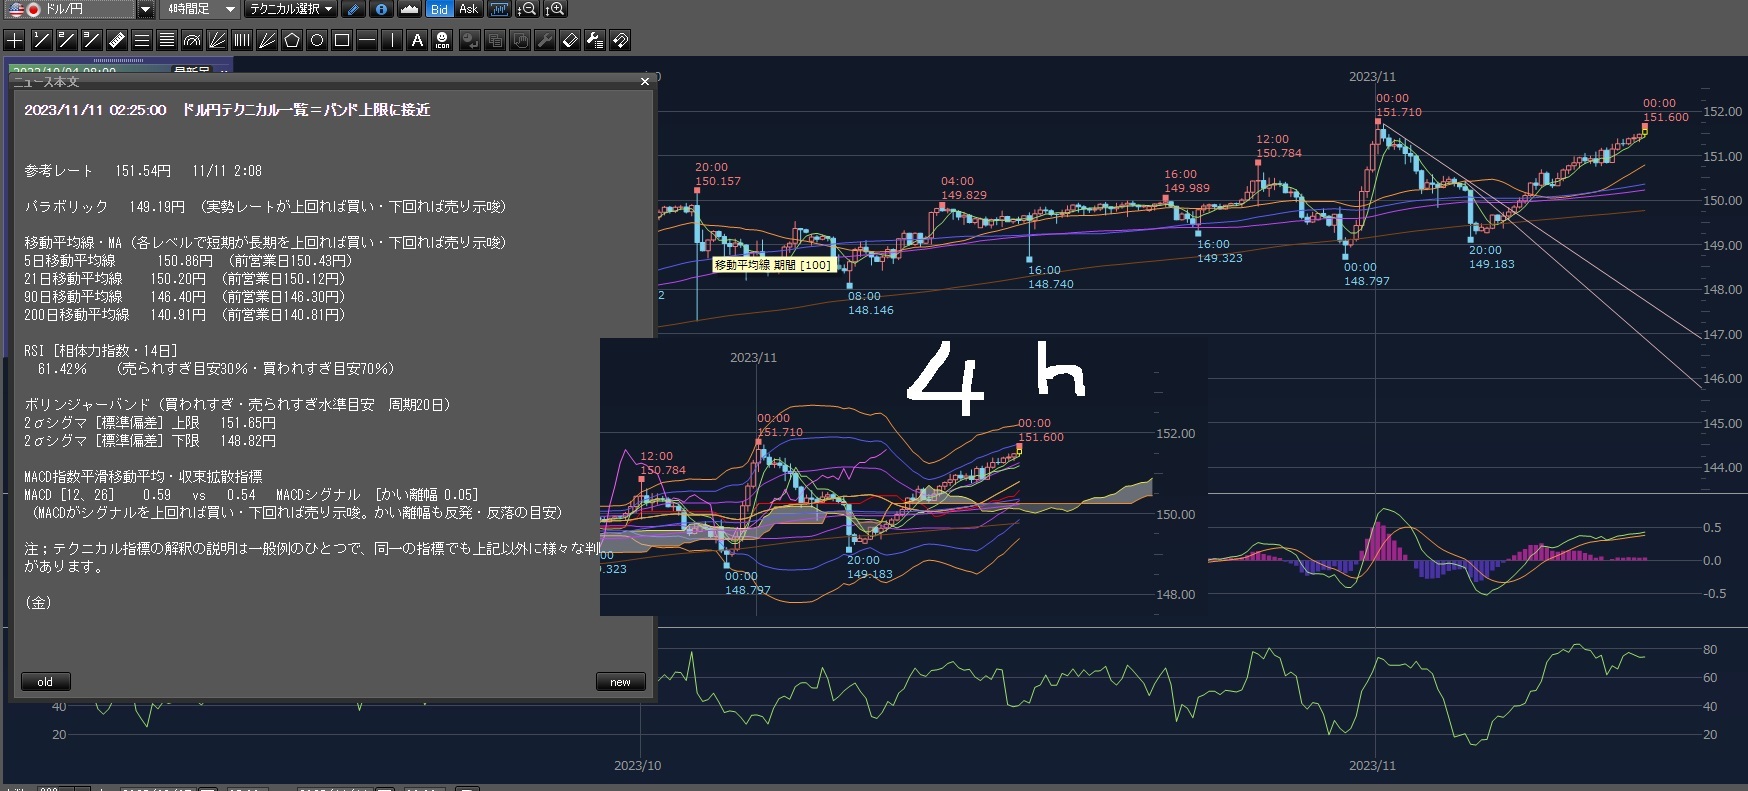Viewport: 1748px width, 791px height.
Task: Switch price display to Ask
Action: (468, 9)
